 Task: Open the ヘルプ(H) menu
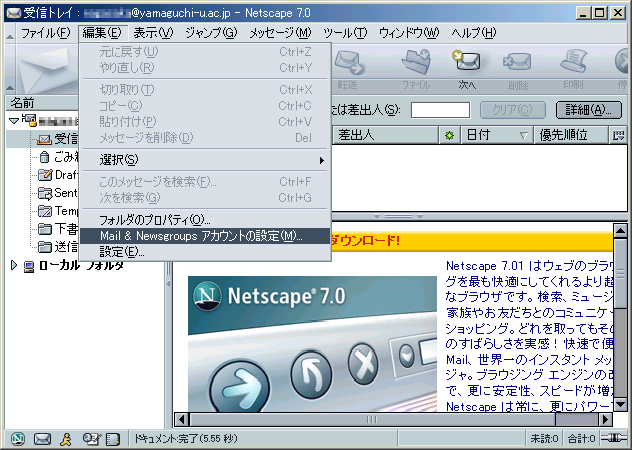[x=473, y=33]
